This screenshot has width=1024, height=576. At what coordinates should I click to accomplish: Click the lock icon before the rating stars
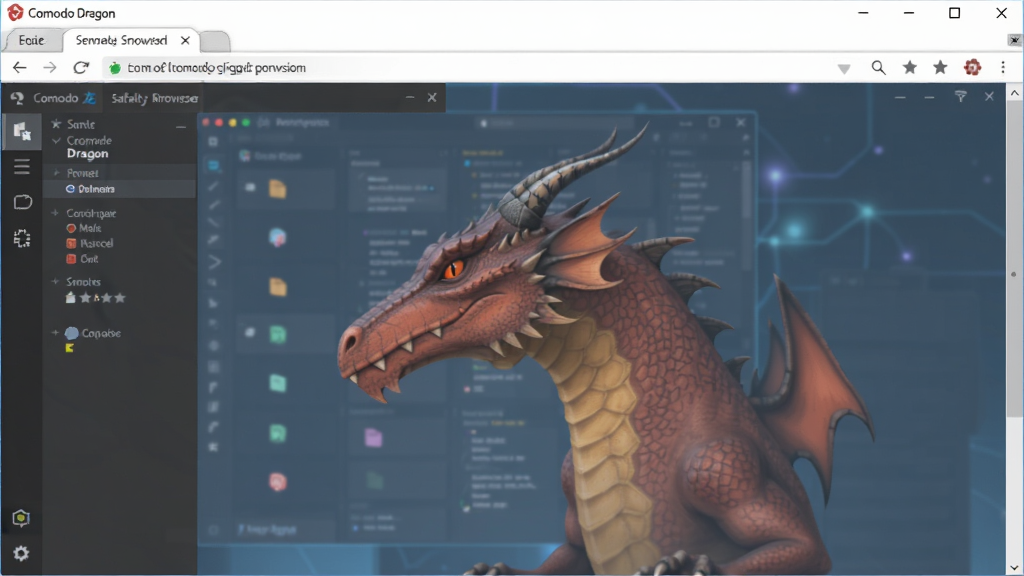coord(71,298)
